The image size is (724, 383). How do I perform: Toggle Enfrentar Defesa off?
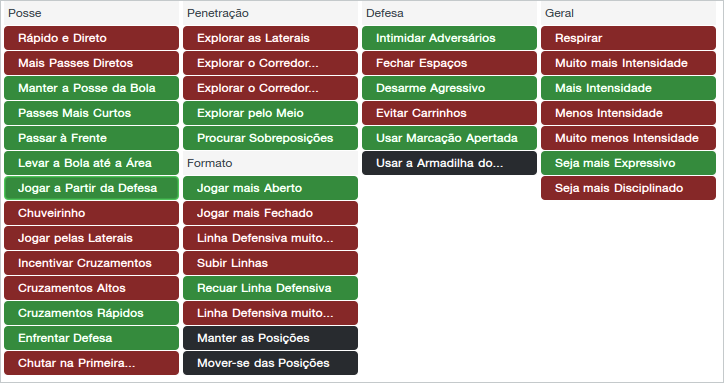[91, 338]
